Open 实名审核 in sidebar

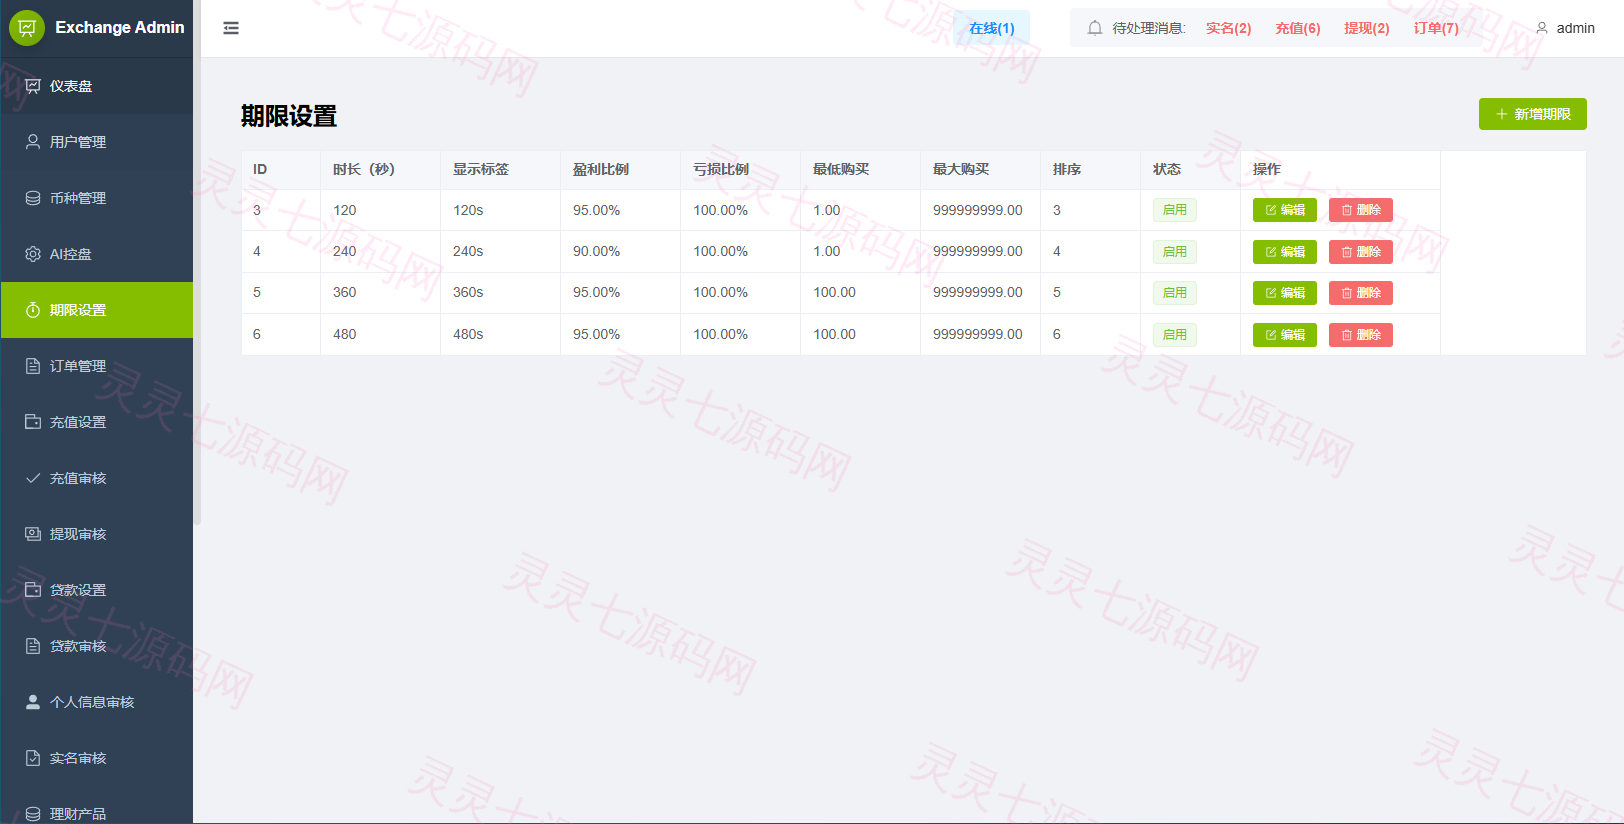(97, 758)
